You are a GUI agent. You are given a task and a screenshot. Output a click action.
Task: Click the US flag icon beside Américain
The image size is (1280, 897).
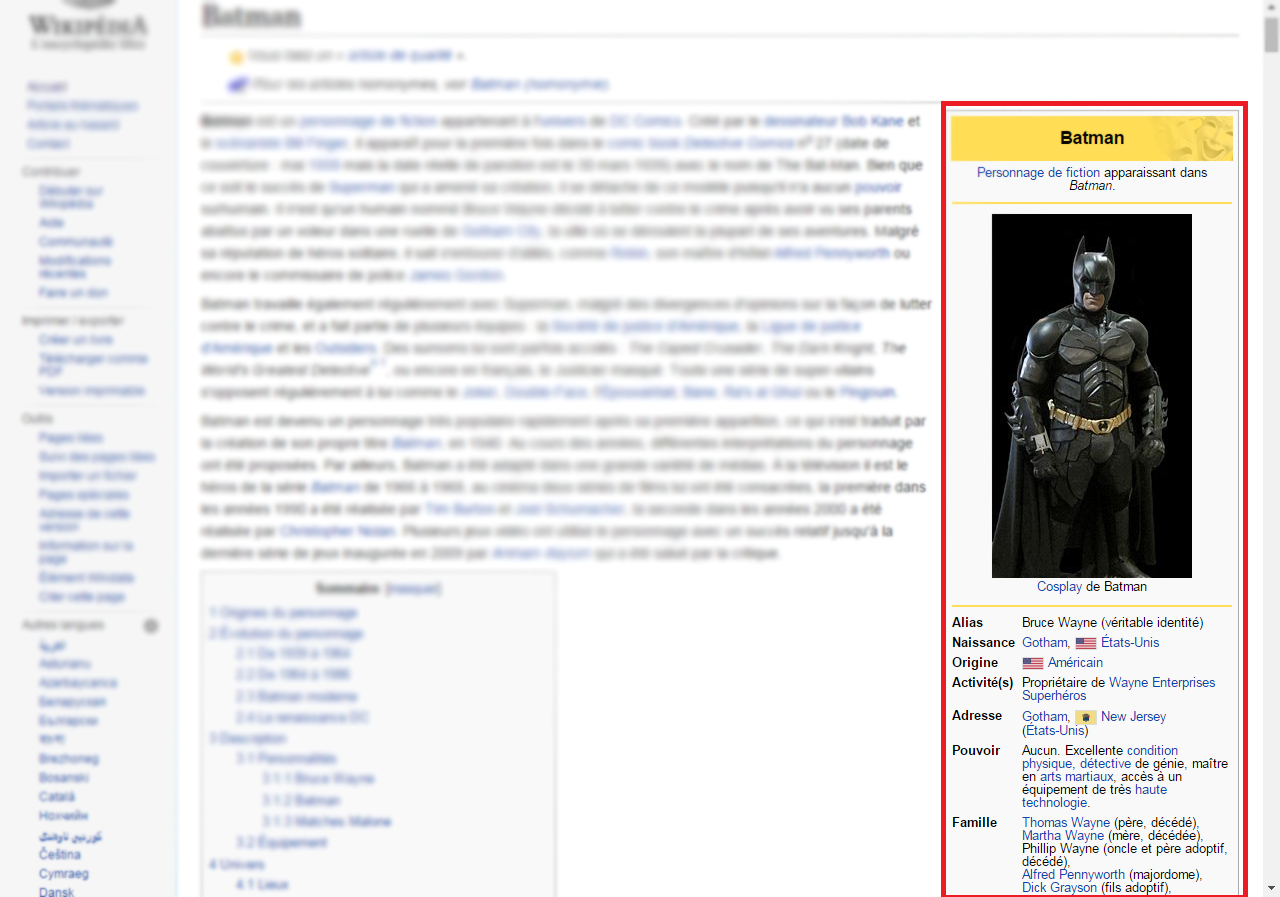pyautogui.click(x=1033, y=663)
